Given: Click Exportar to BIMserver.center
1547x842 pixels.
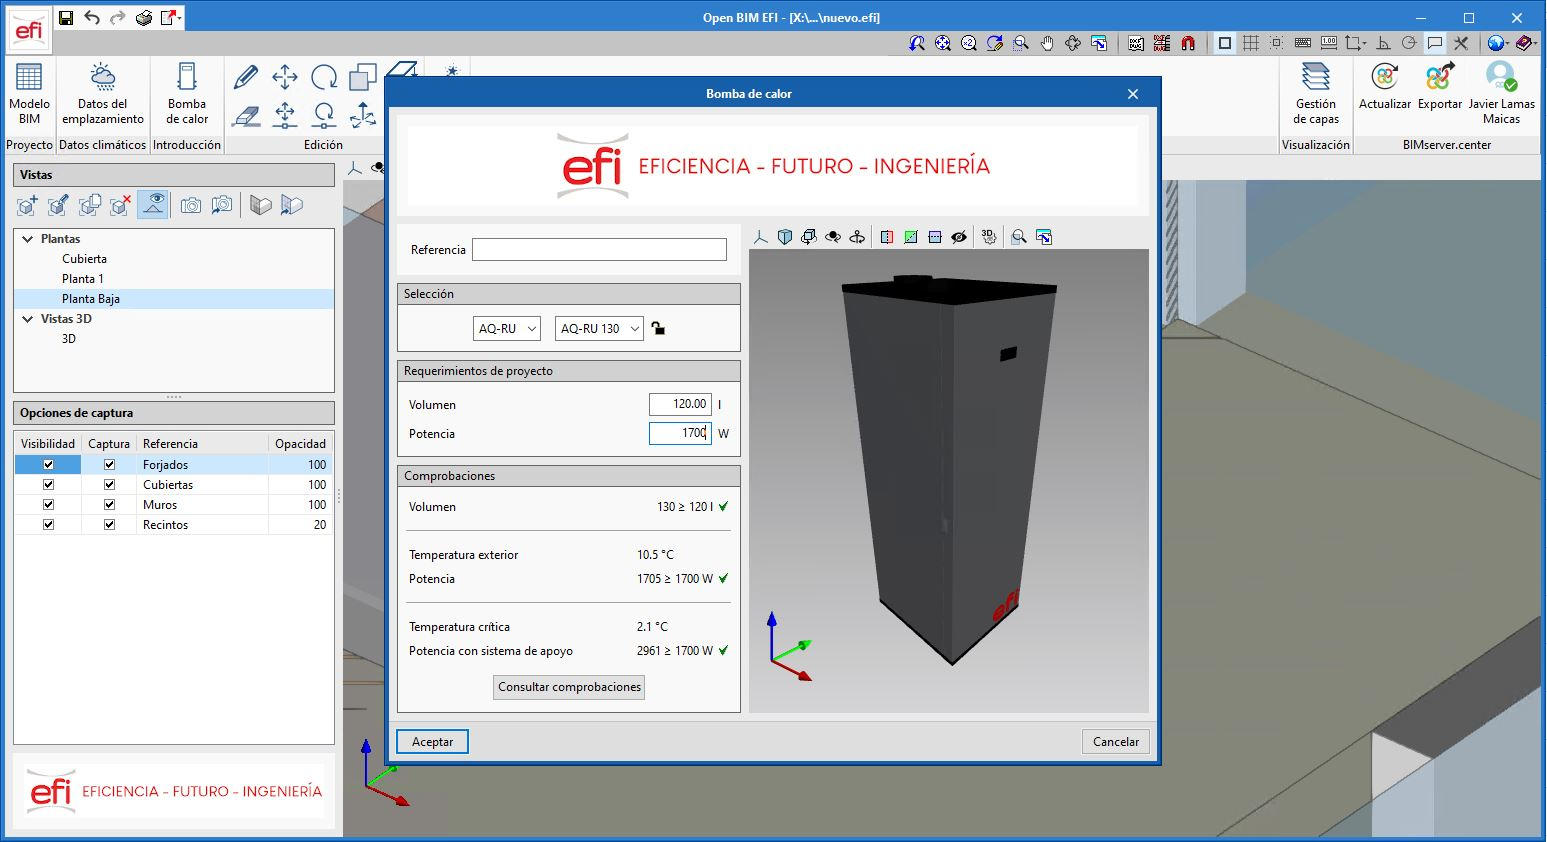Looking at the screenshot, I should (1439, 86).
